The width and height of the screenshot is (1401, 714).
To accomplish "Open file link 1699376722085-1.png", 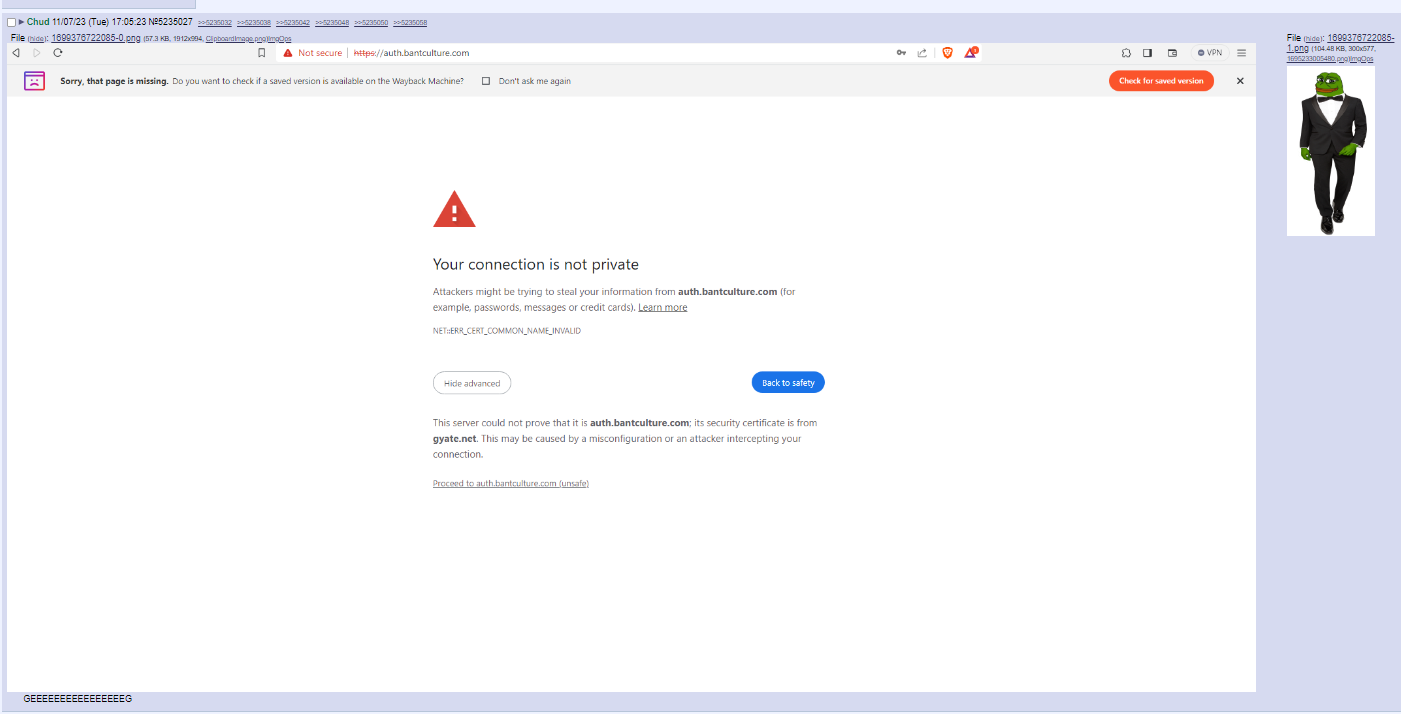I will pos(1340,42).
